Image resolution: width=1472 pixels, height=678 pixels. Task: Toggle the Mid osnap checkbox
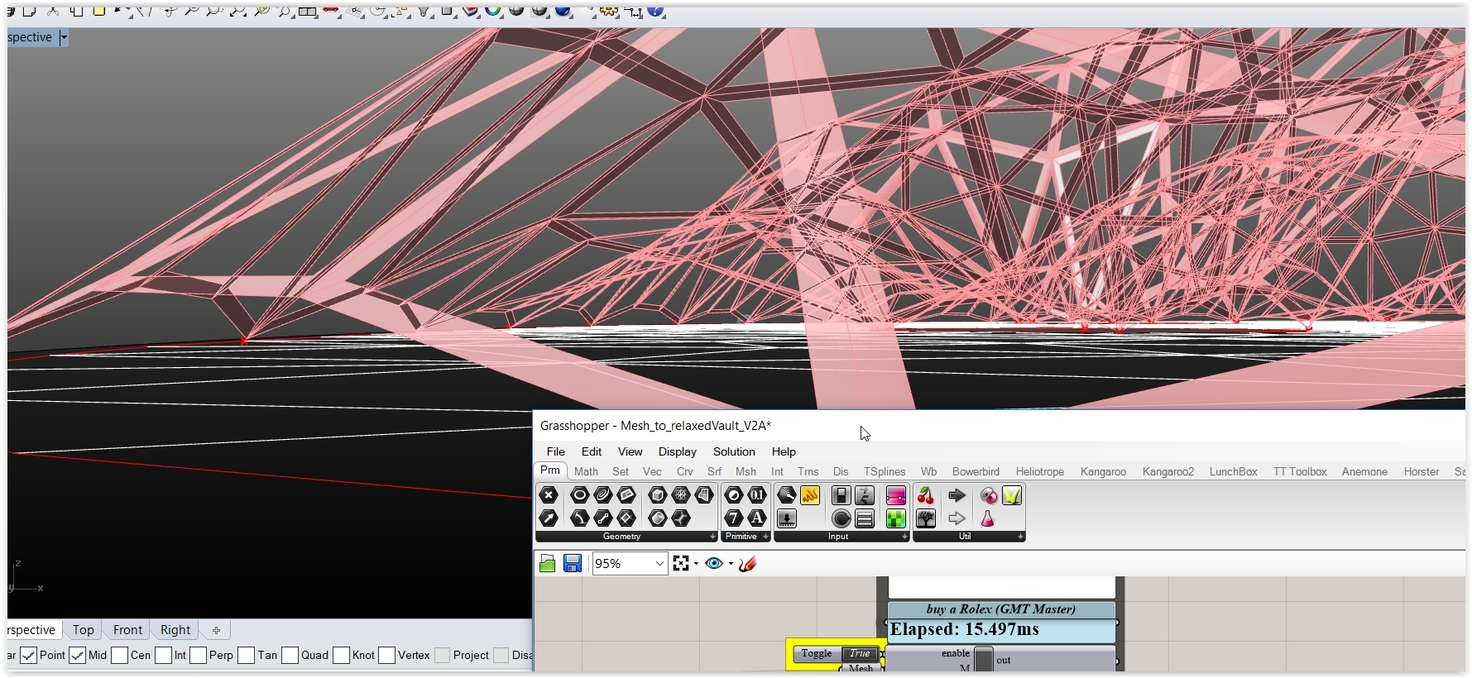(77, 656)
